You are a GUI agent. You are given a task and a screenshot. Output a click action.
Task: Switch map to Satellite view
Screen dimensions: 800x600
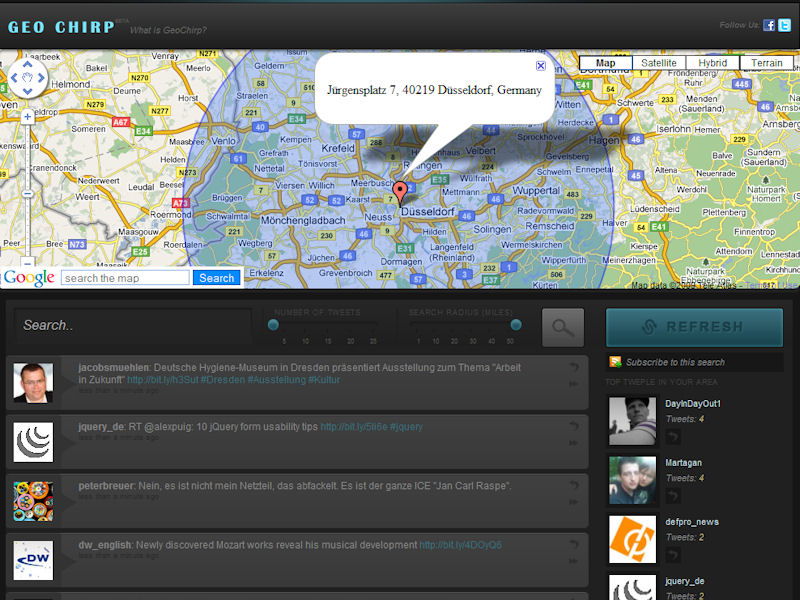(659, 63)
